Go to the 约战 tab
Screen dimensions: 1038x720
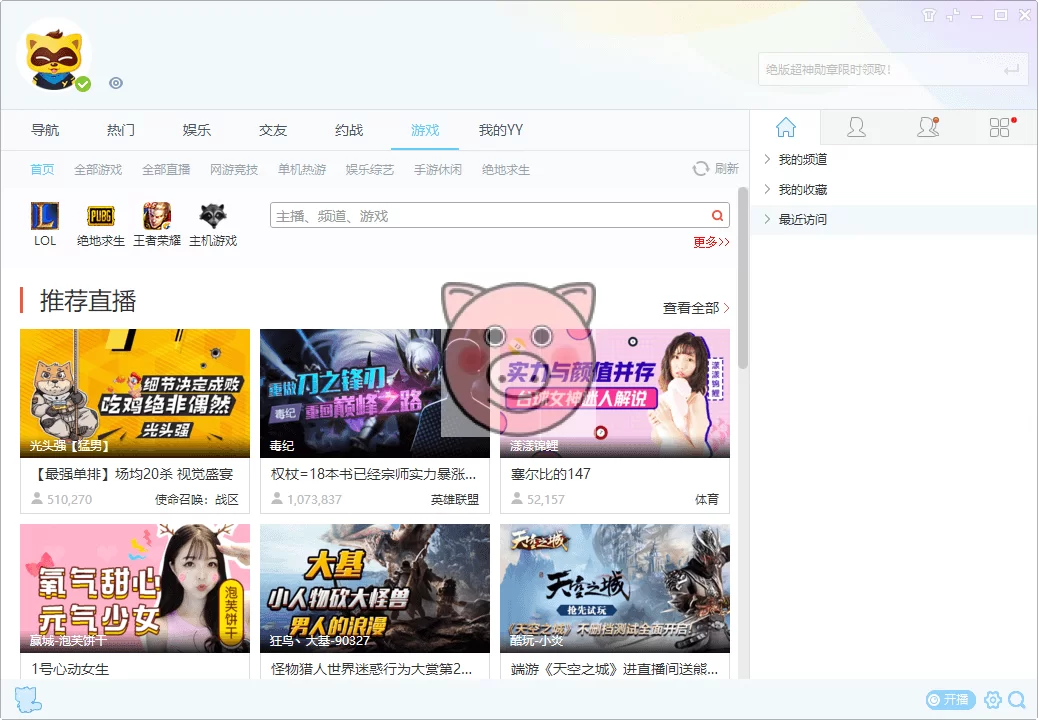(x=349, y=130)
